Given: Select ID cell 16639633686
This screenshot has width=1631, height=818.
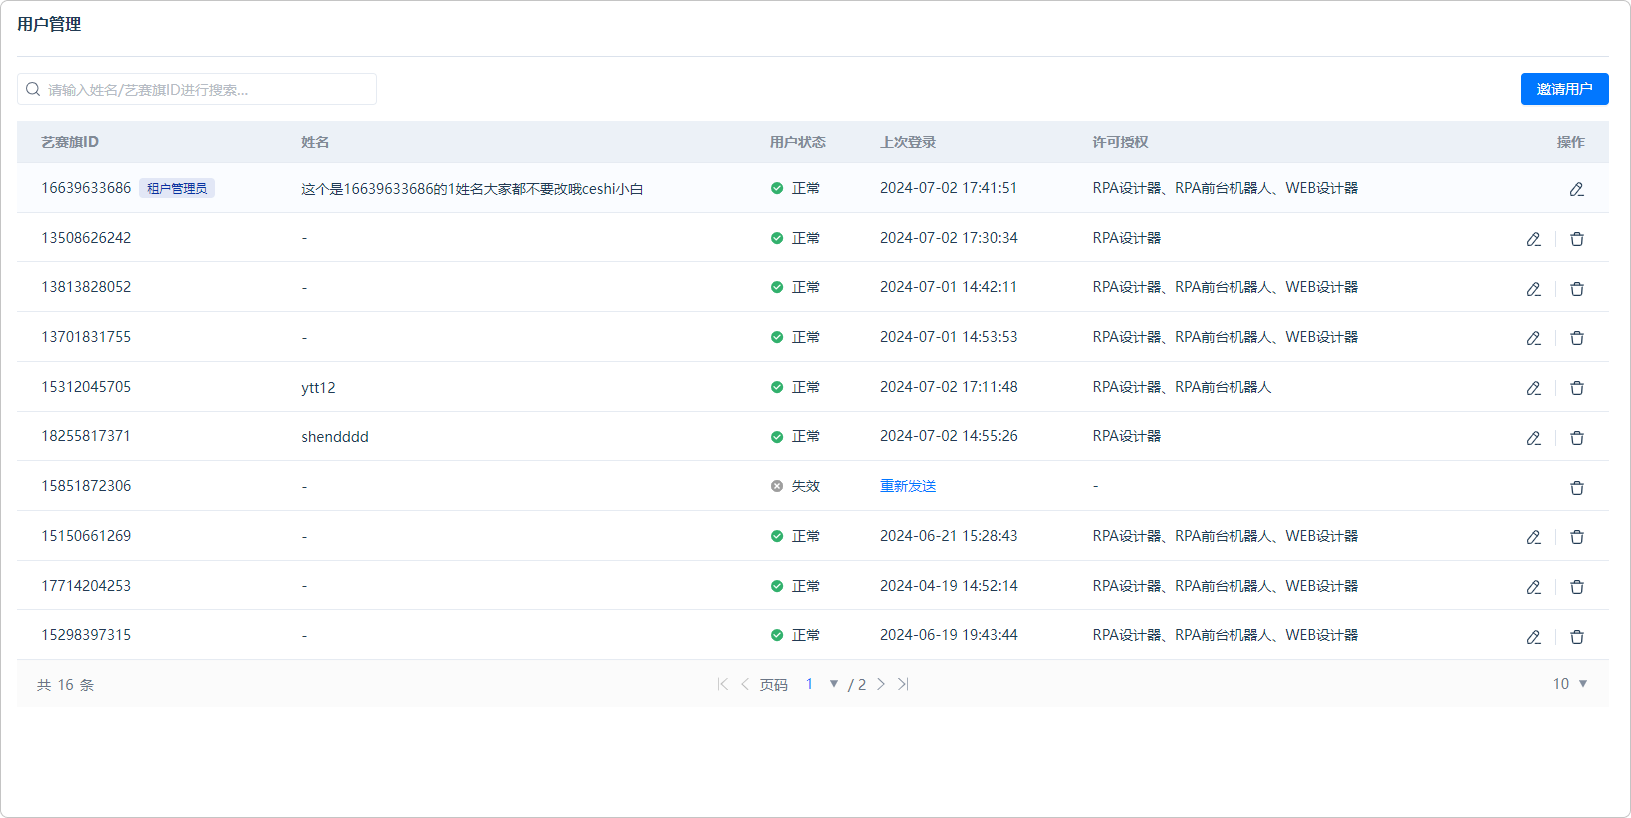Looking at the screenshot, I should [x=86, y=188].
